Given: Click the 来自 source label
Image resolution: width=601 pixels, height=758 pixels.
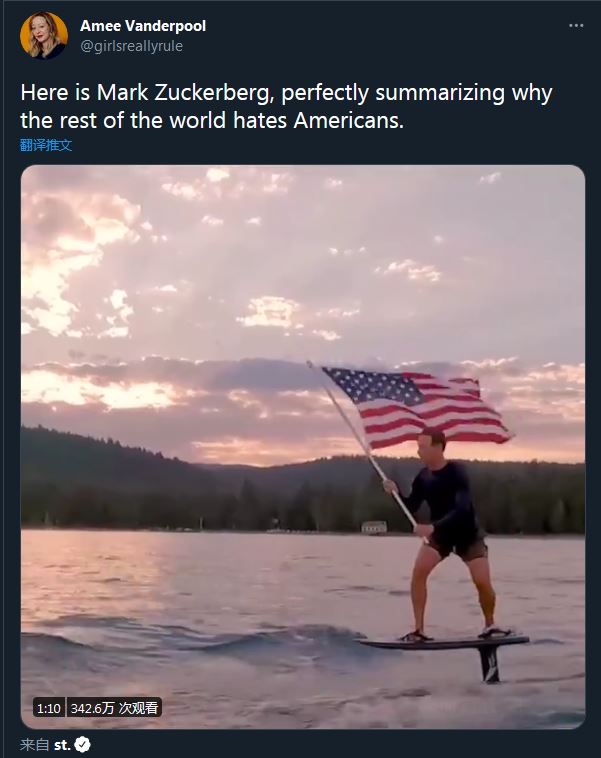Looking at the screenshot, I should (x=34, y=745).
